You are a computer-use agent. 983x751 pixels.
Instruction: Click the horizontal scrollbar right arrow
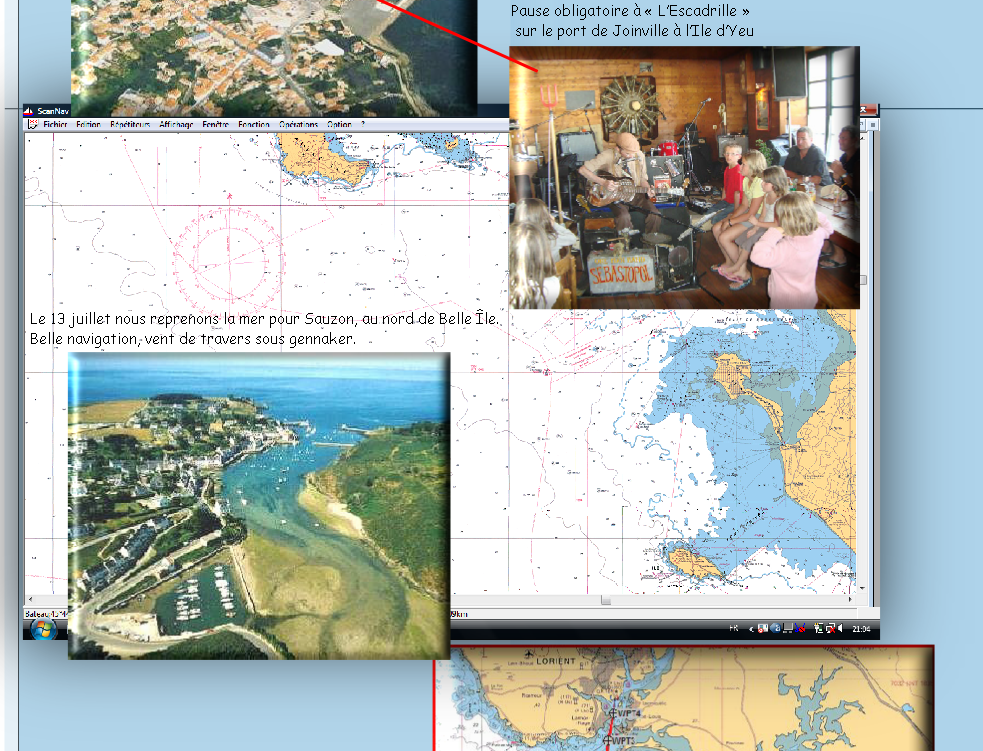click(x=850, y=601)
